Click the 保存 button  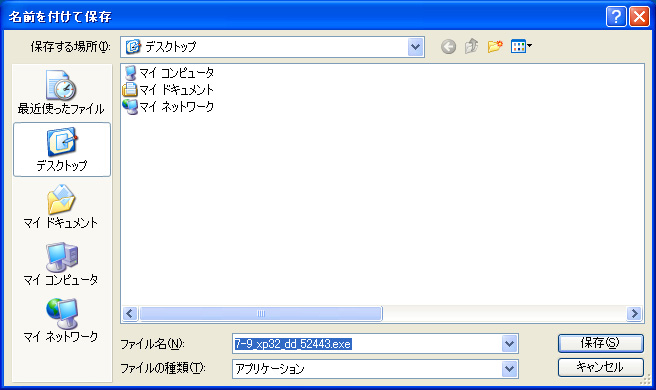tap(600, 343)
